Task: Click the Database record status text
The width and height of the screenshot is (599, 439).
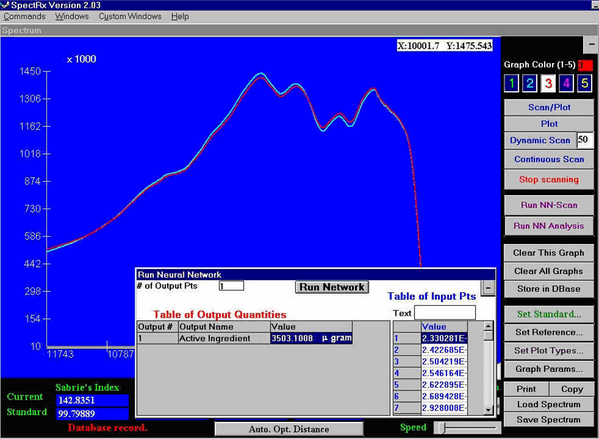Action: pos(108,428)
